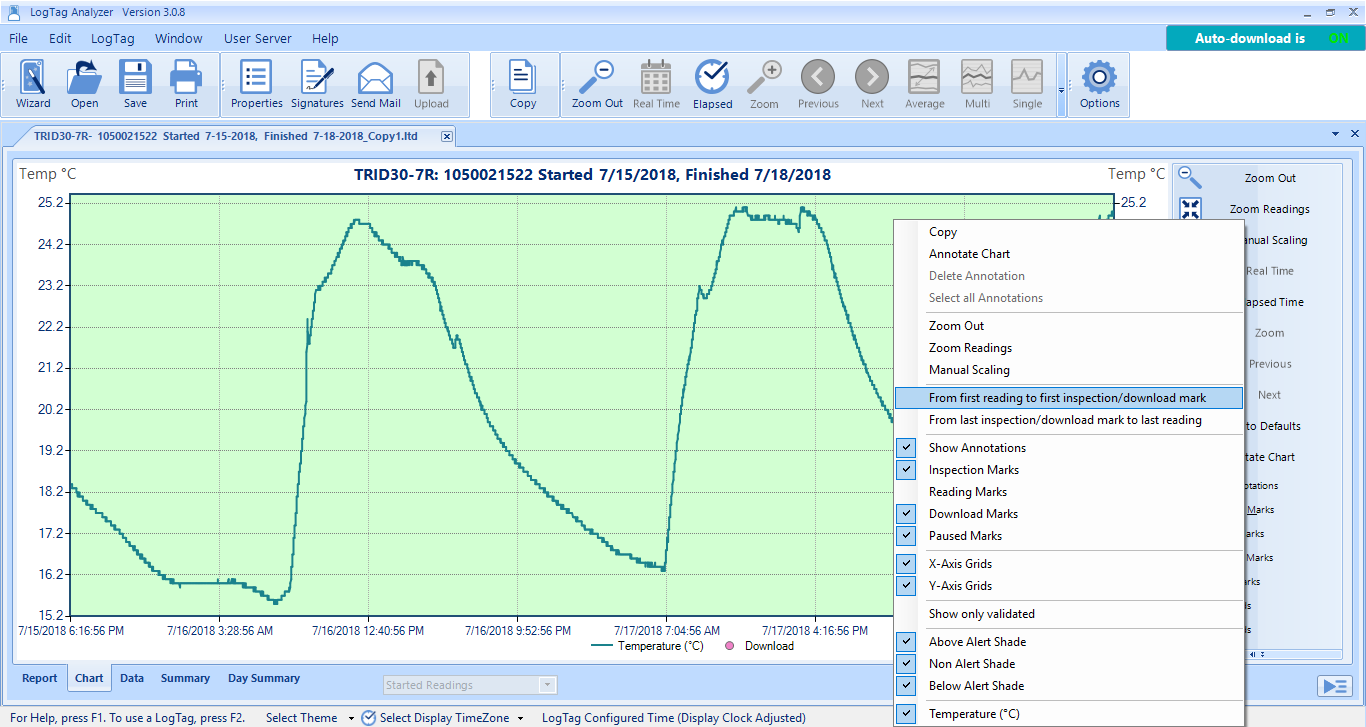Image resolution: width=1366 pixels, height=727 pixels.
Task: Click the Open folder icon
Action: point(84,84)
